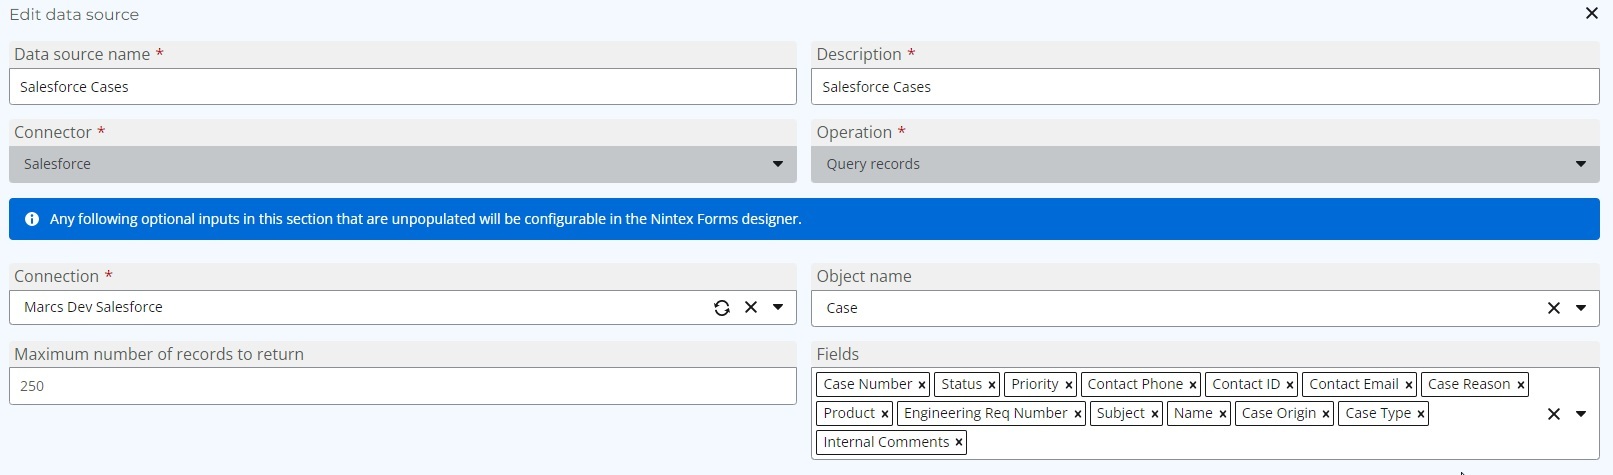The height and width of the screenshot is (475, 1613).
Task: Clear all selected Fields tags
Action: (1554, 414)
